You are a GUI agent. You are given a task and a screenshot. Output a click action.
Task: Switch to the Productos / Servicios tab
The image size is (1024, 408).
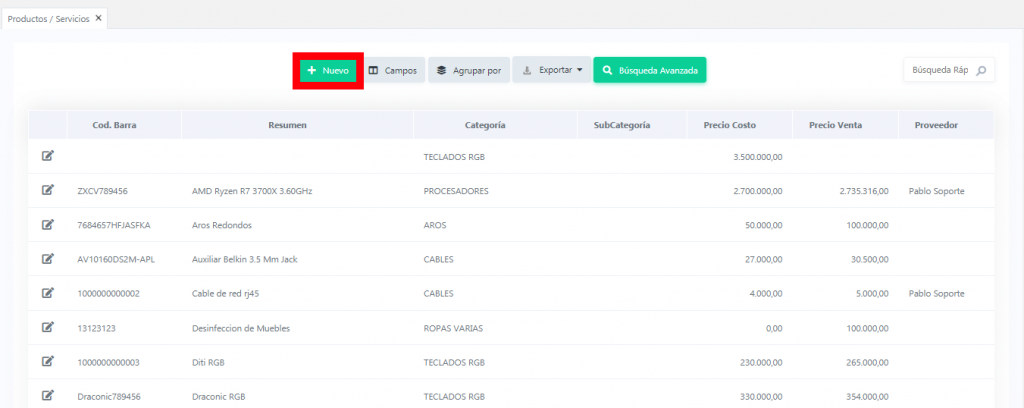pos(48,18)
